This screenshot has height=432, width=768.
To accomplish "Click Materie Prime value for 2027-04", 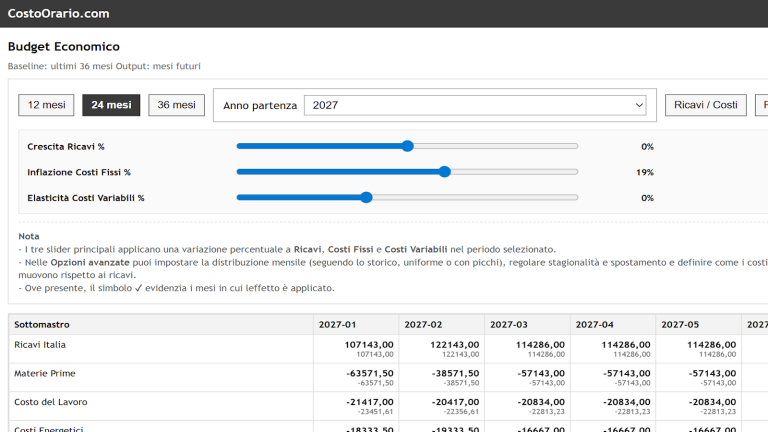I will [x=627, y=374].
